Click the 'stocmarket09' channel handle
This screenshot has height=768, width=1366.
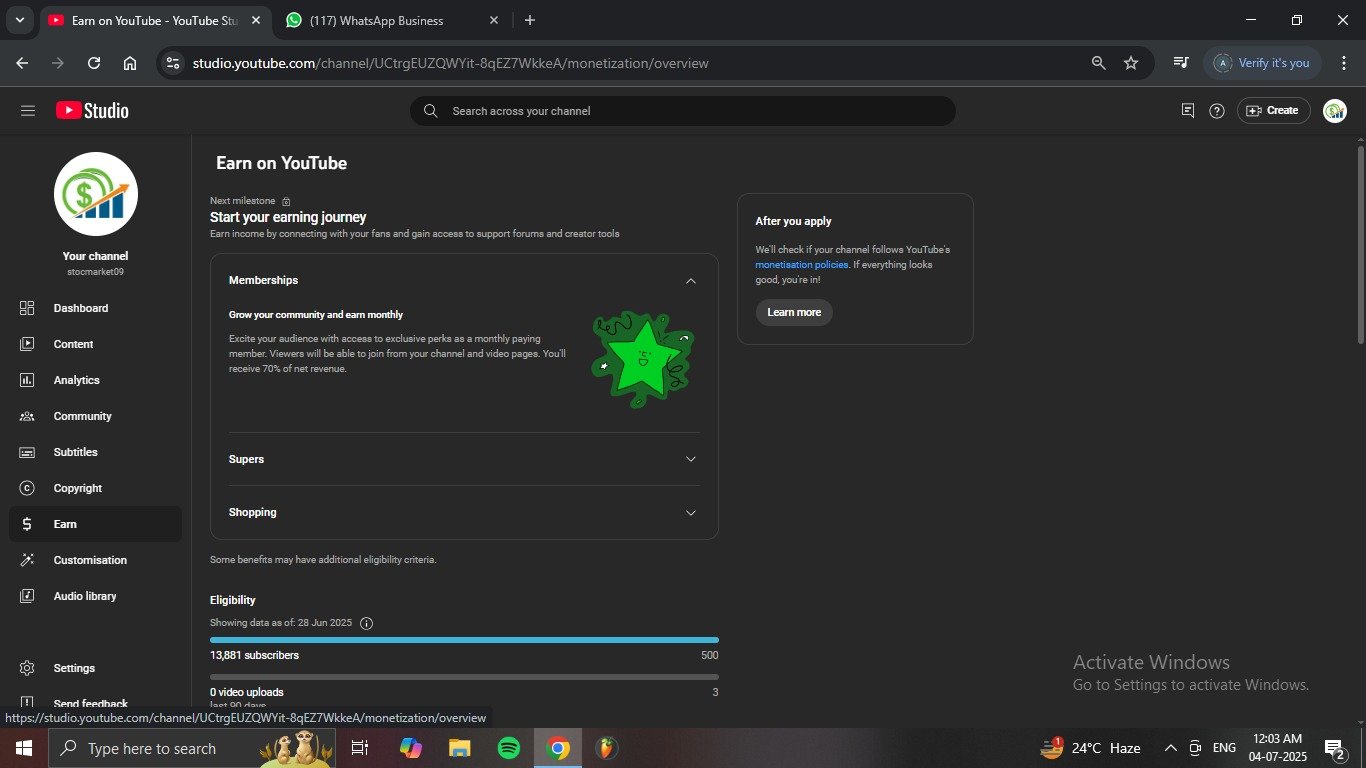[96, 272]
